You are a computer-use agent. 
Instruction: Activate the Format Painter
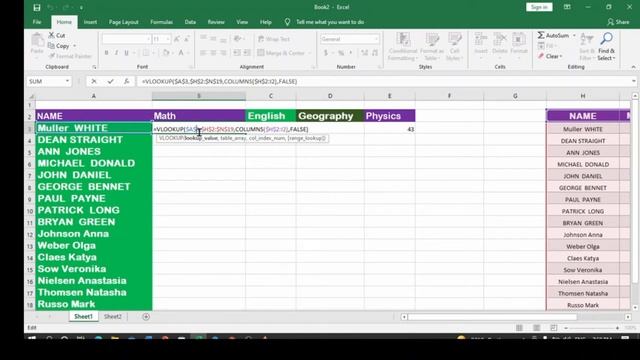pos(70,56)
